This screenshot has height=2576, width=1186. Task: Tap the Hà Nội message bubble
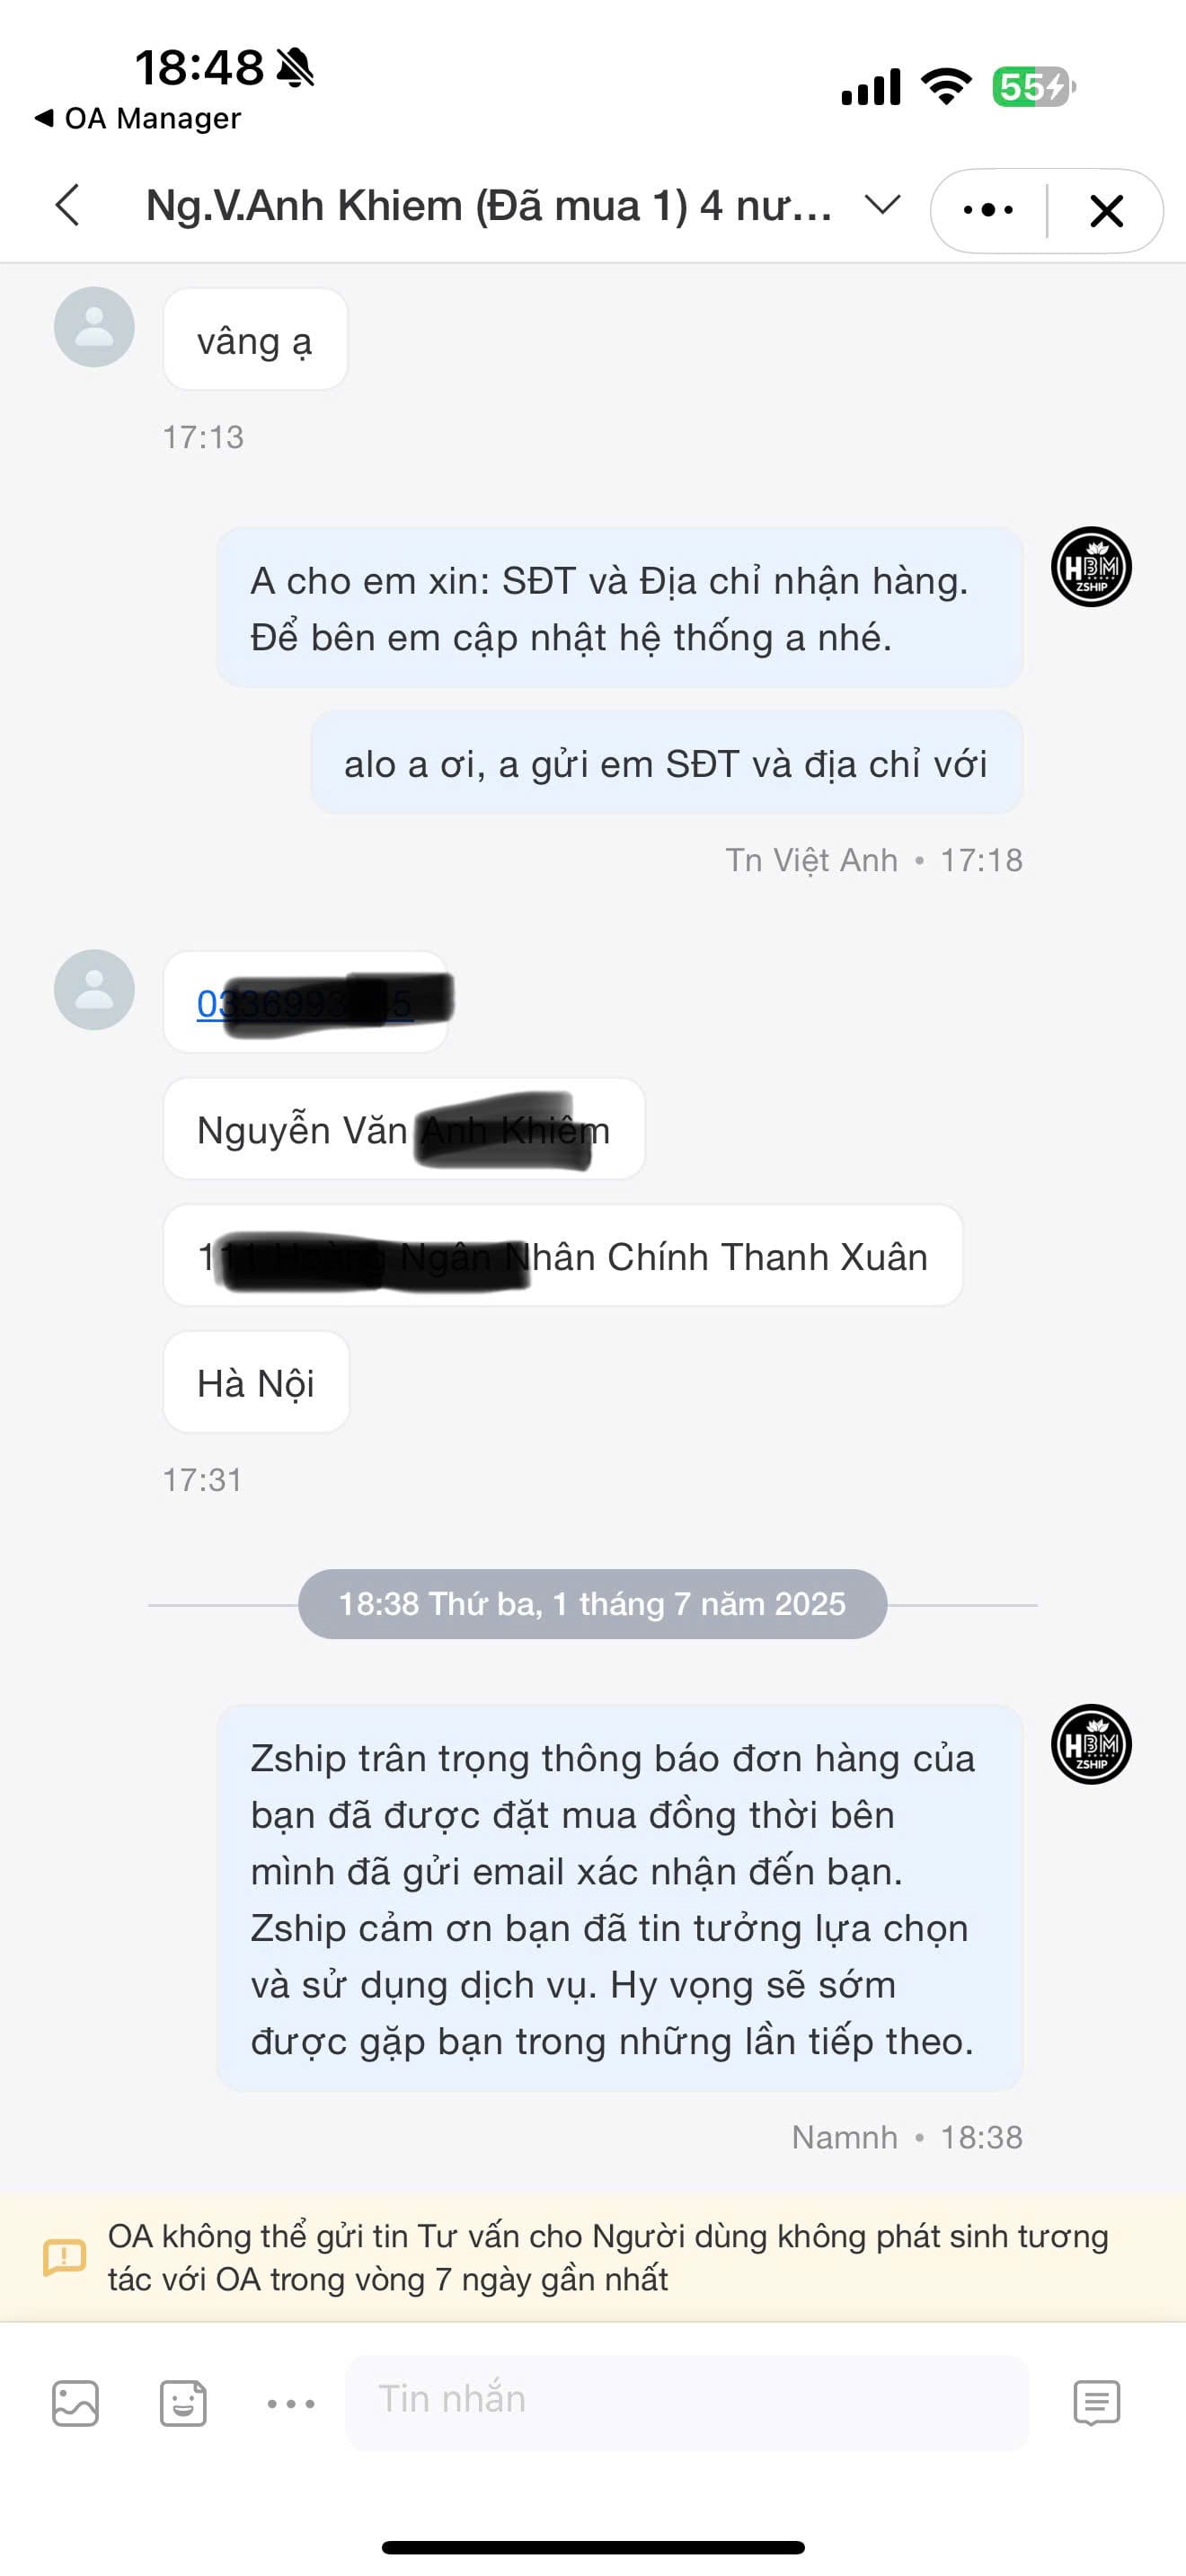256,1382
